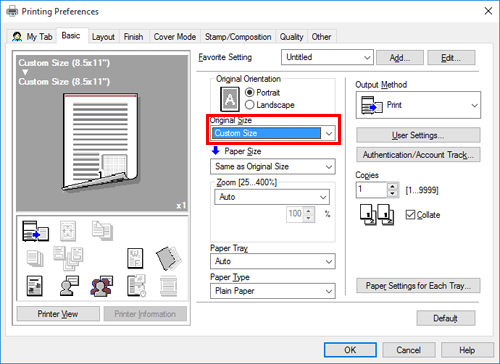Click zoom percentage up spinner arrow

[x=309, y=211]
